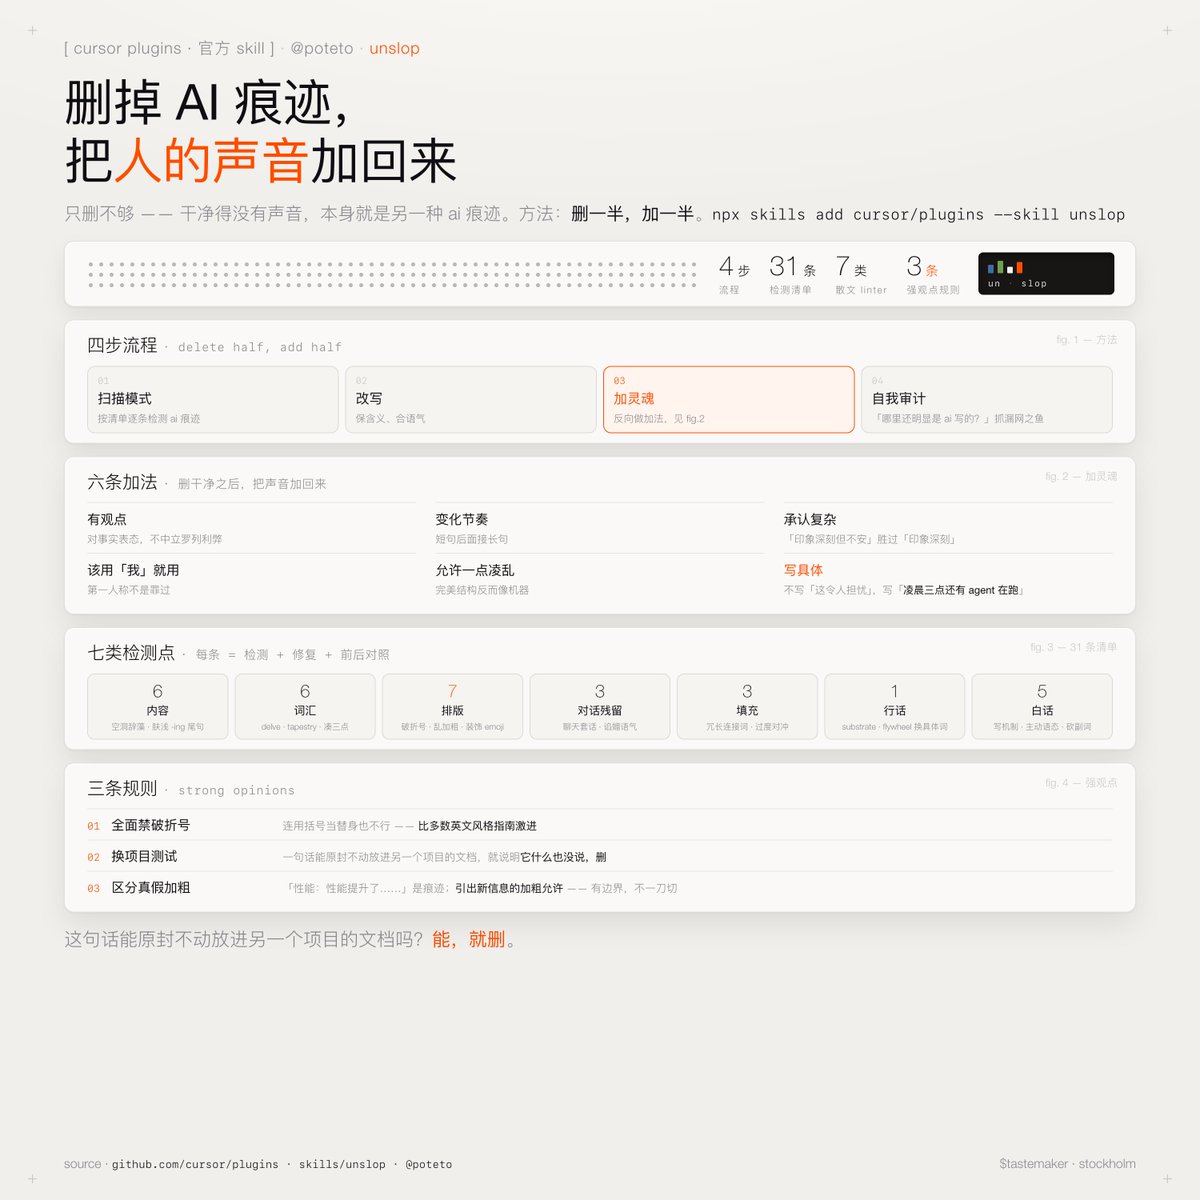Click the '3 条 强观点规则' stat

pos(932,274)
